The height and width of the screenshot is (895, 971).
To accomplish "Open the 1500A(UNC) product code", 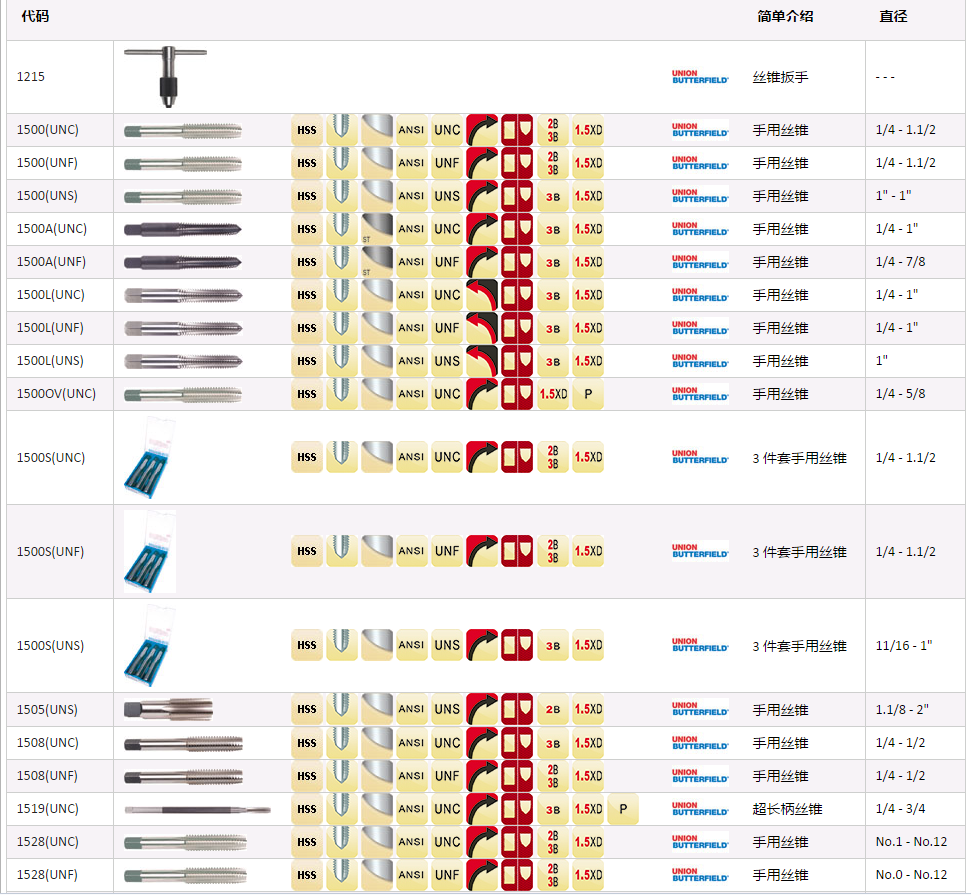I will 52,229.
